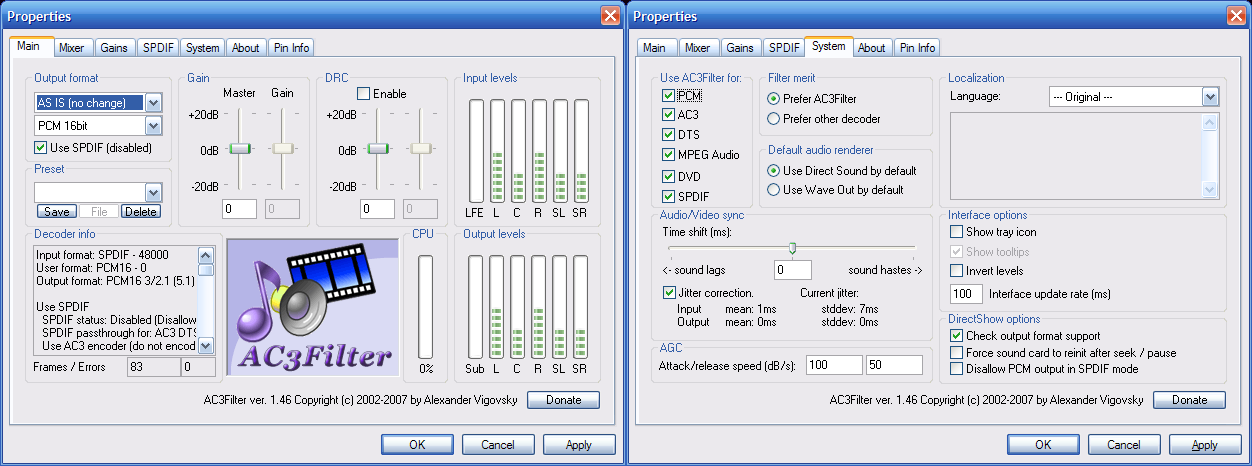
Task: Click Cancel in right Properties window
Action: (1124, 445)
